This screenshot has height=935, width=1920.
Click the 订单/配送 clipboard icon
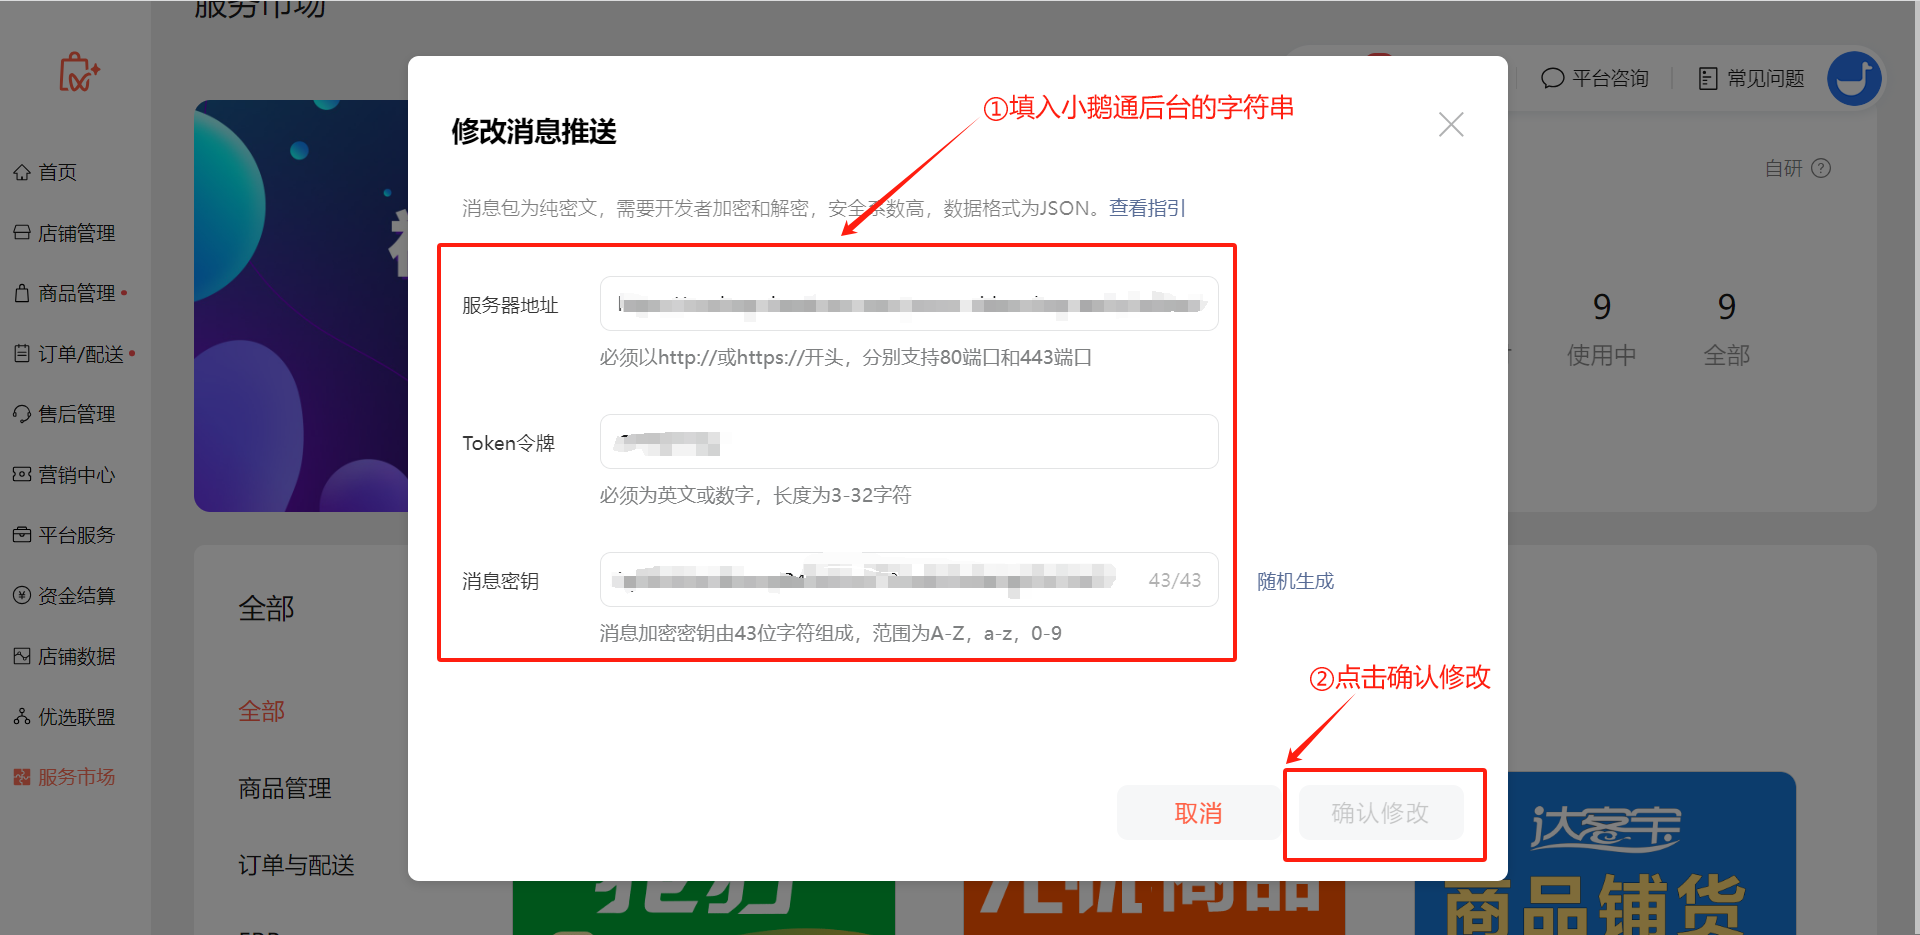(x=22, y=353)
